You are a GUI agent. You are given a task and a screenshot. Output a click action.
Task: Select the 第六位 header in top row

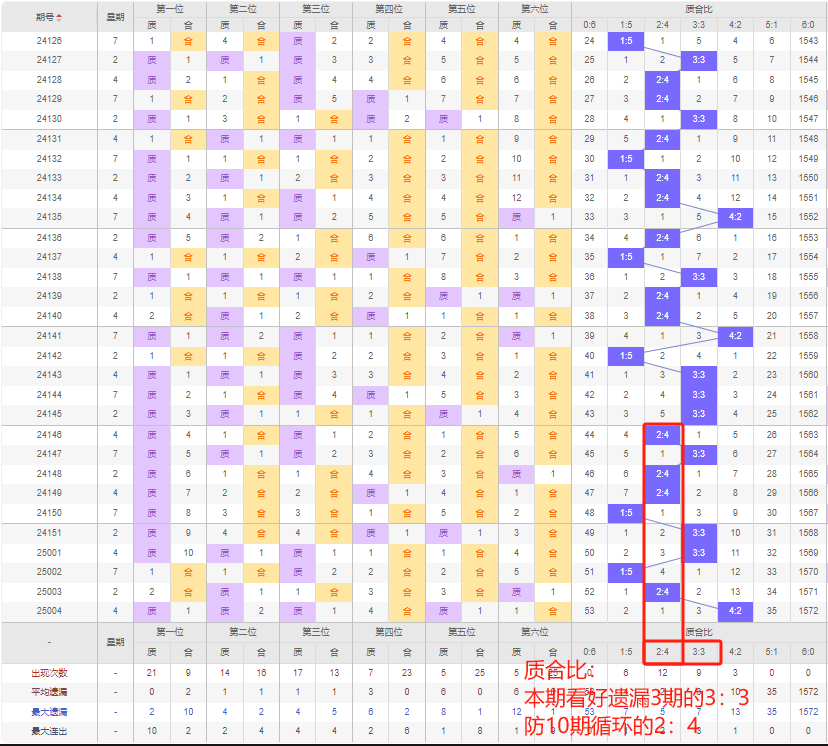[x=535, y=8]
